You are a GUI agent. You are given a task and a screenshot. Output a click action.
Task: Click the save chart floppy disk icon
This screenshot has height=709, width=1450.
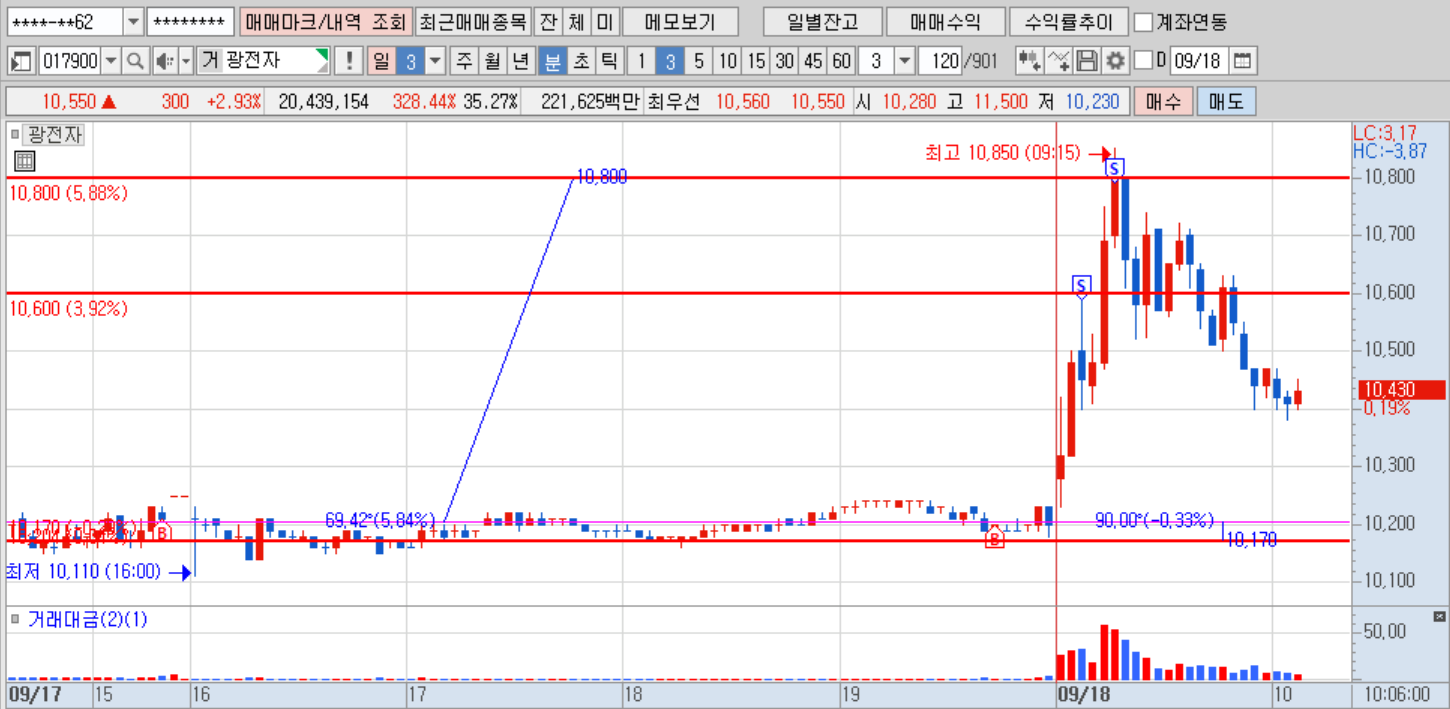(x=1088, y=61)
